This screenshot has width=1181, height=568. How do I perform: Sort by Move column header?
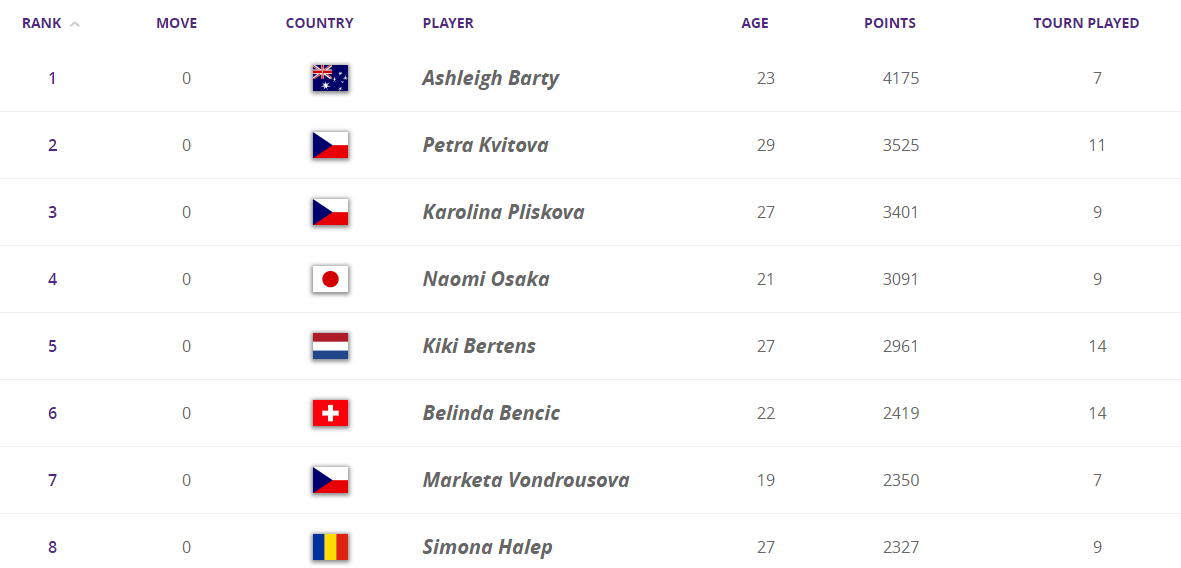pyautogui.click(x=177, y=23)
